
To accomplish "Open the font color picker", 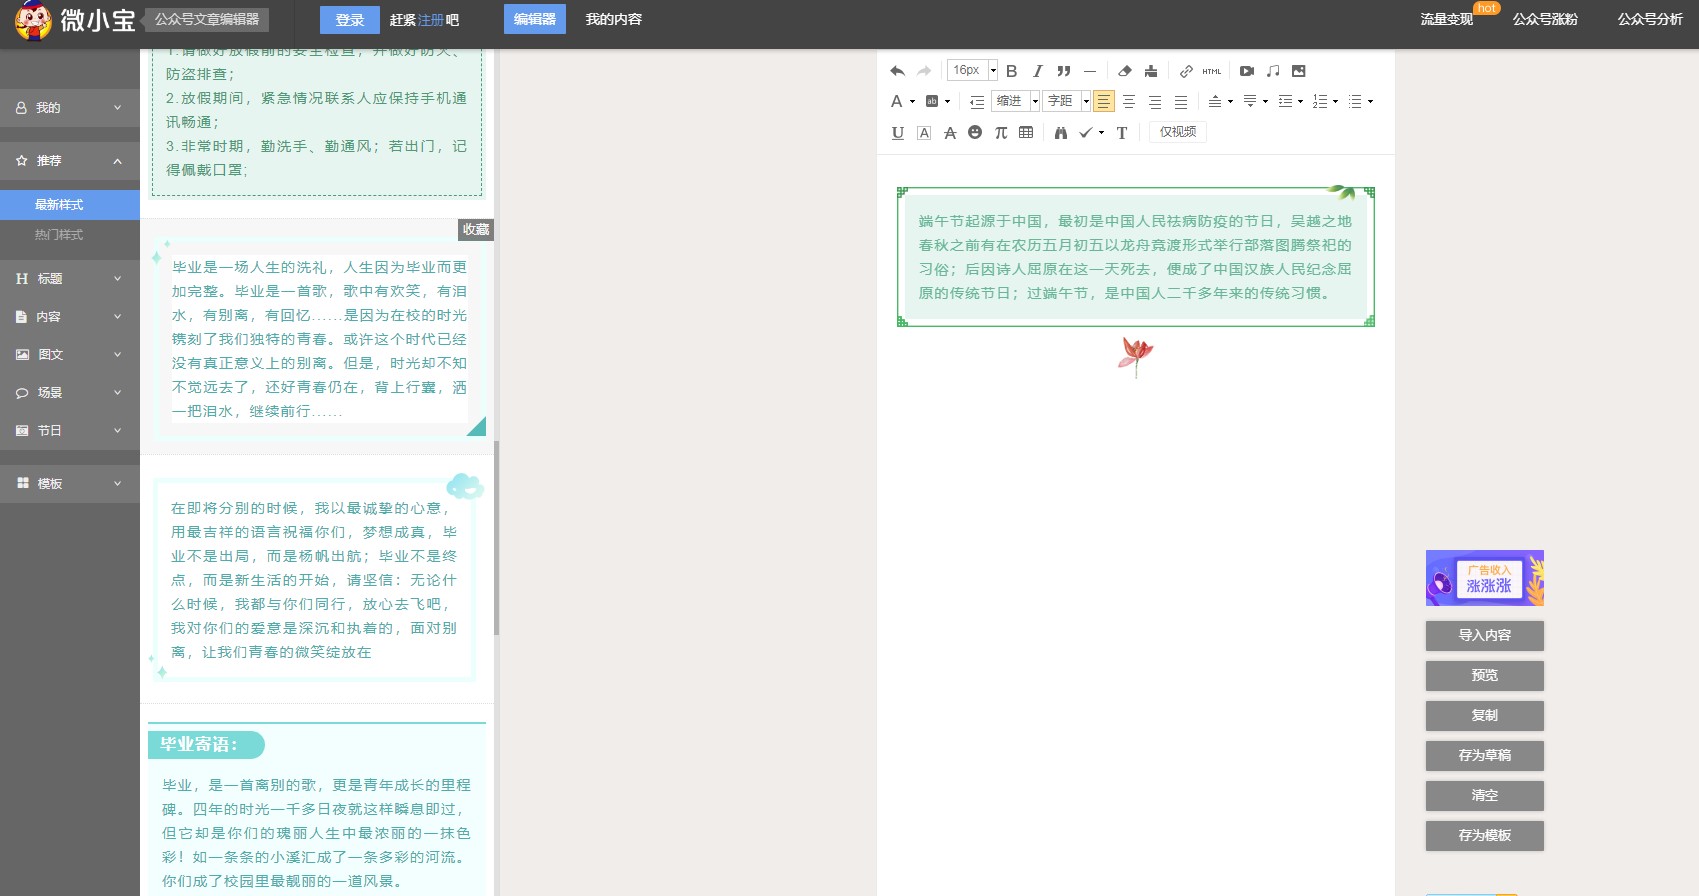I will (x=897, y=101).
